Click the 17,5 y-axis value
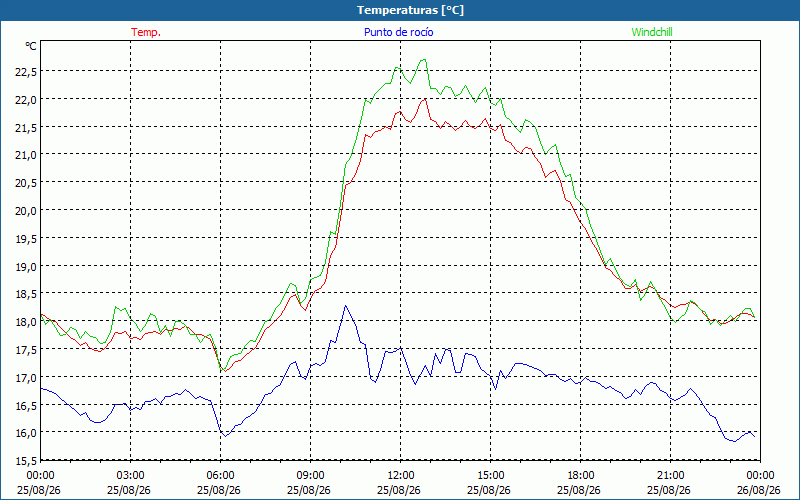The image size is (800, 500). (26, 350)
